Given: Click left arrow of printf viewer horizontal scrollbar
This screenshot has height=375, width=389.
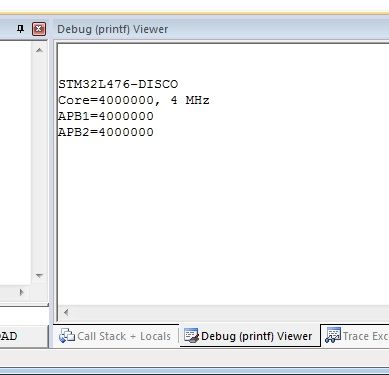Looking at the screenshot, I should click(66, 312).
